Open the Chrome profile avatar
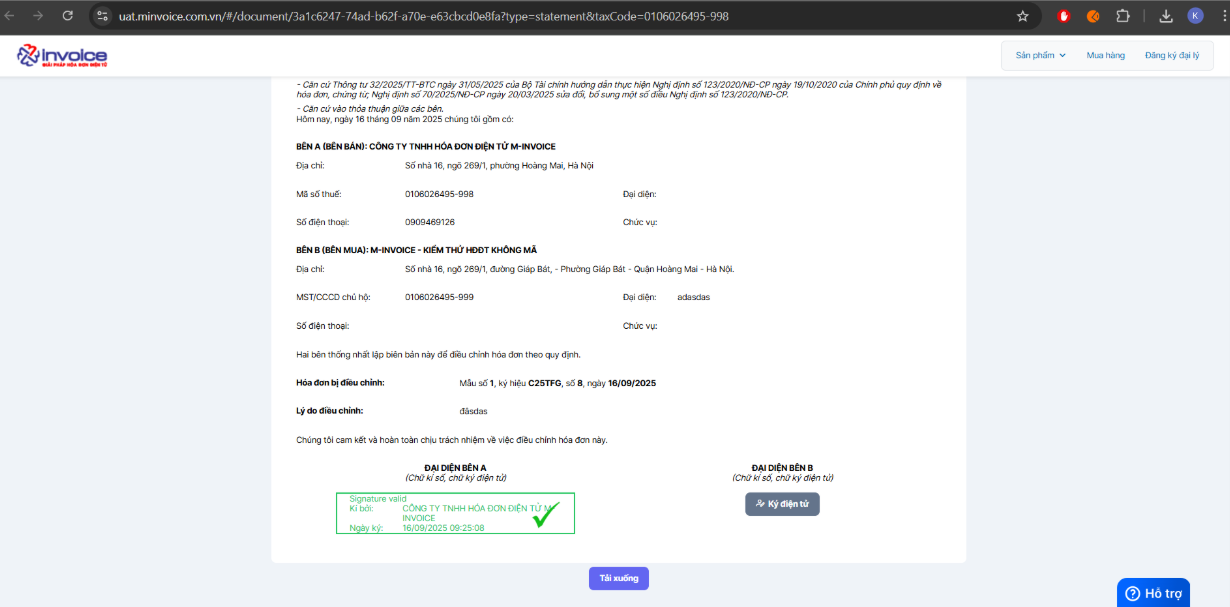 [1195, 16]
